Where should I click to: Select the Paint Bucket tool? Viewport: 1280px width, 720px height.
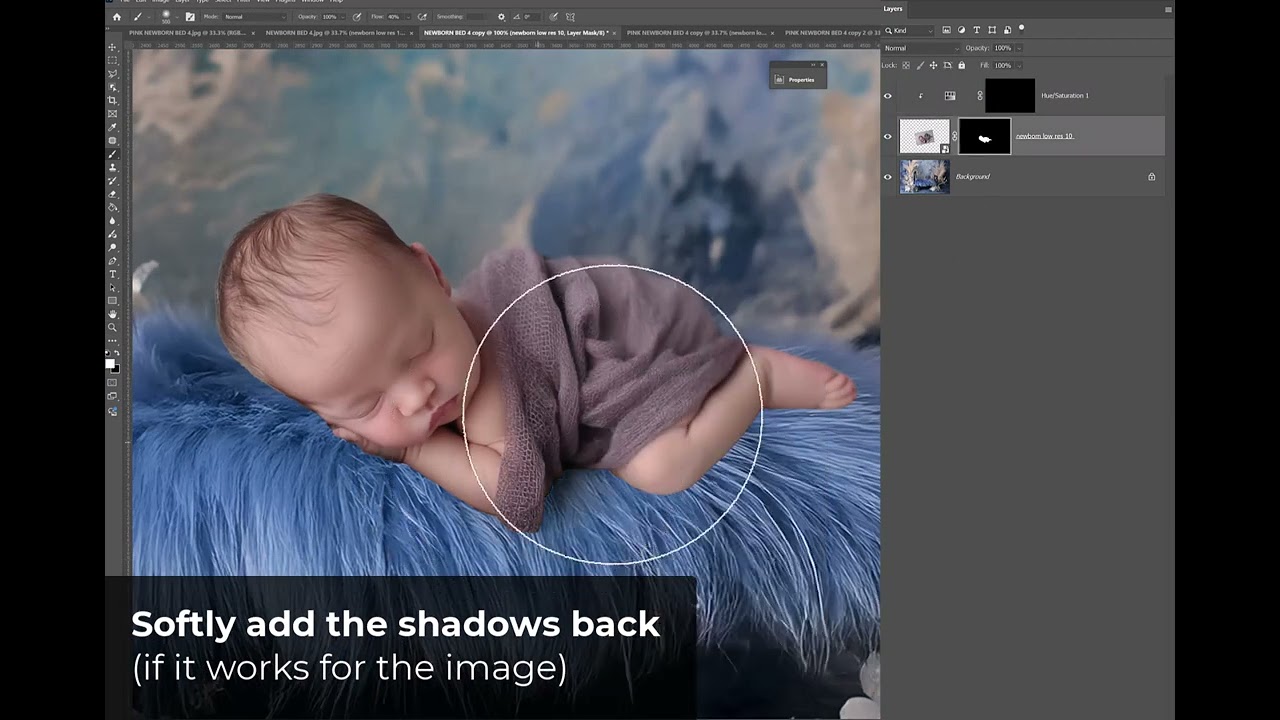click(112, 207)
